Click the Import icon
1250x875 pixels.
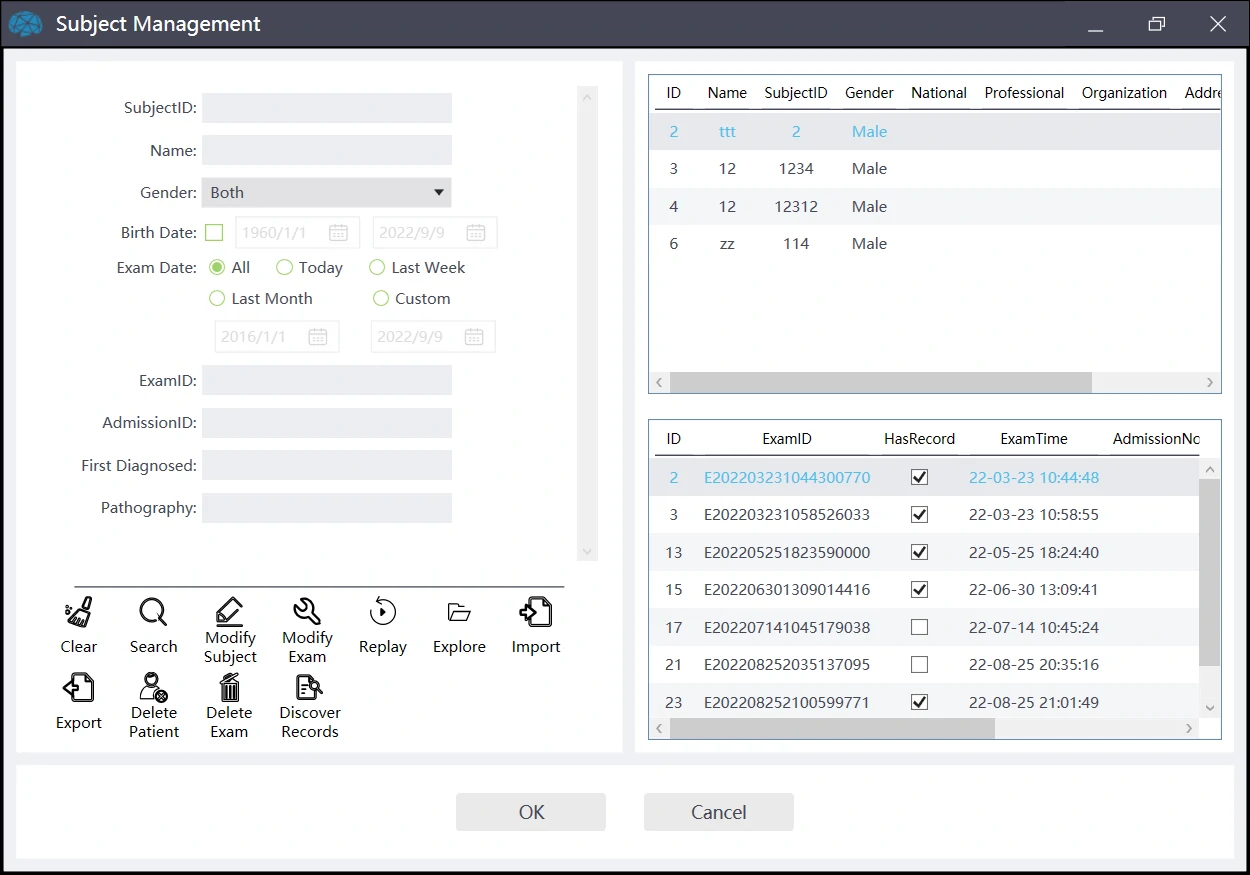click(536, 612)
